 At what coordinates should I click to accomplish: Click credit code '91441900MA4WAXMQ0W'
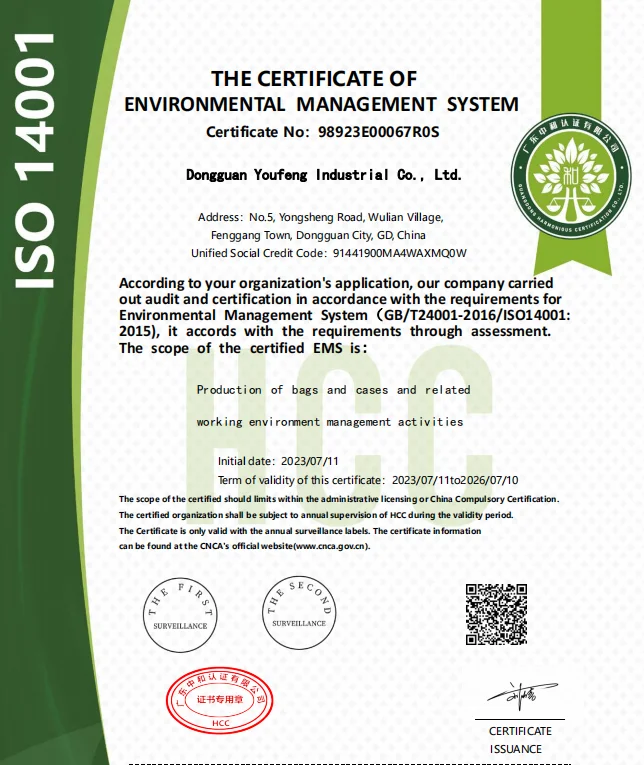(x=400, y=253)
